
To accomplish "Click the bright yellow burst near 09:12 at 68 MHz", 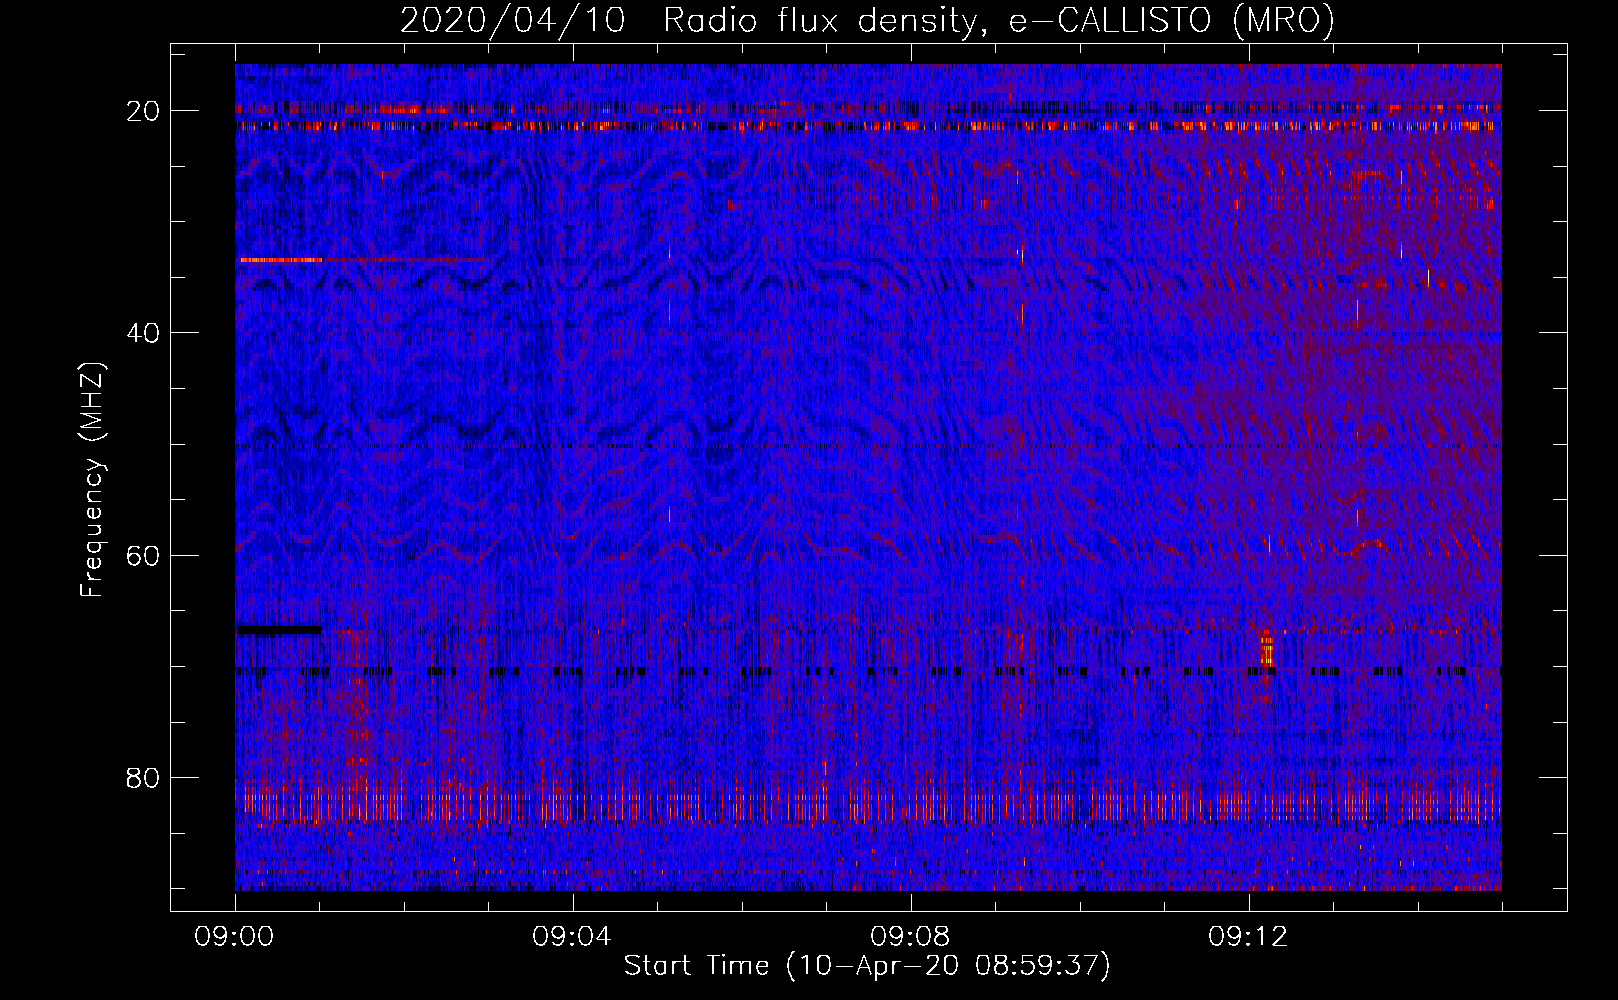I will click(x=1267, y=652).
